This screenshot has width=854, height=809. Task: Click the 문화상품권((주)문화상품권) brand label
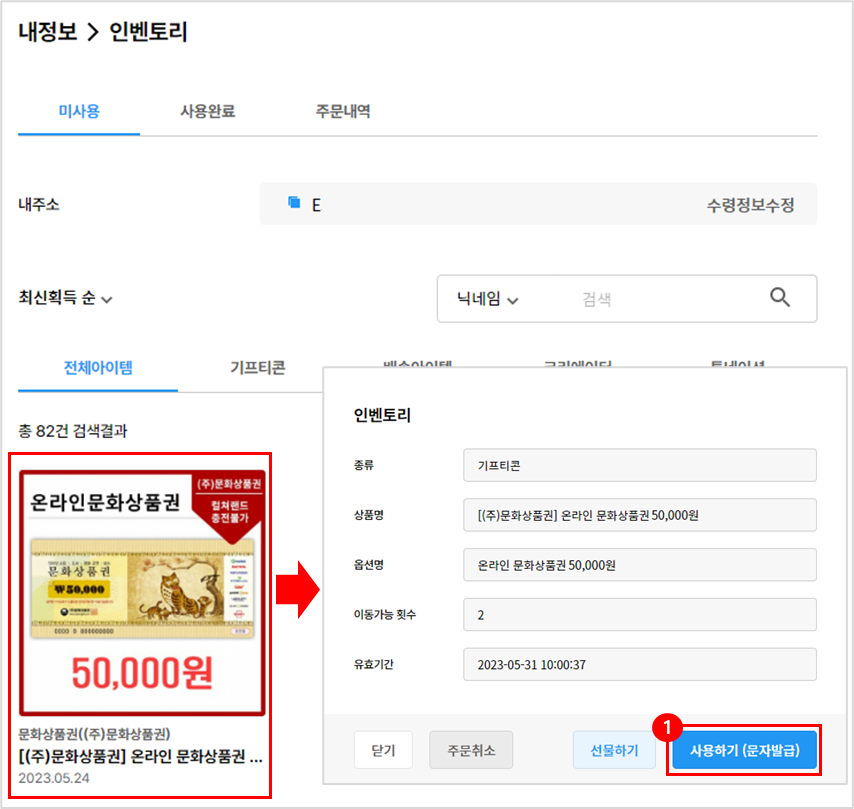coord(94,734)
